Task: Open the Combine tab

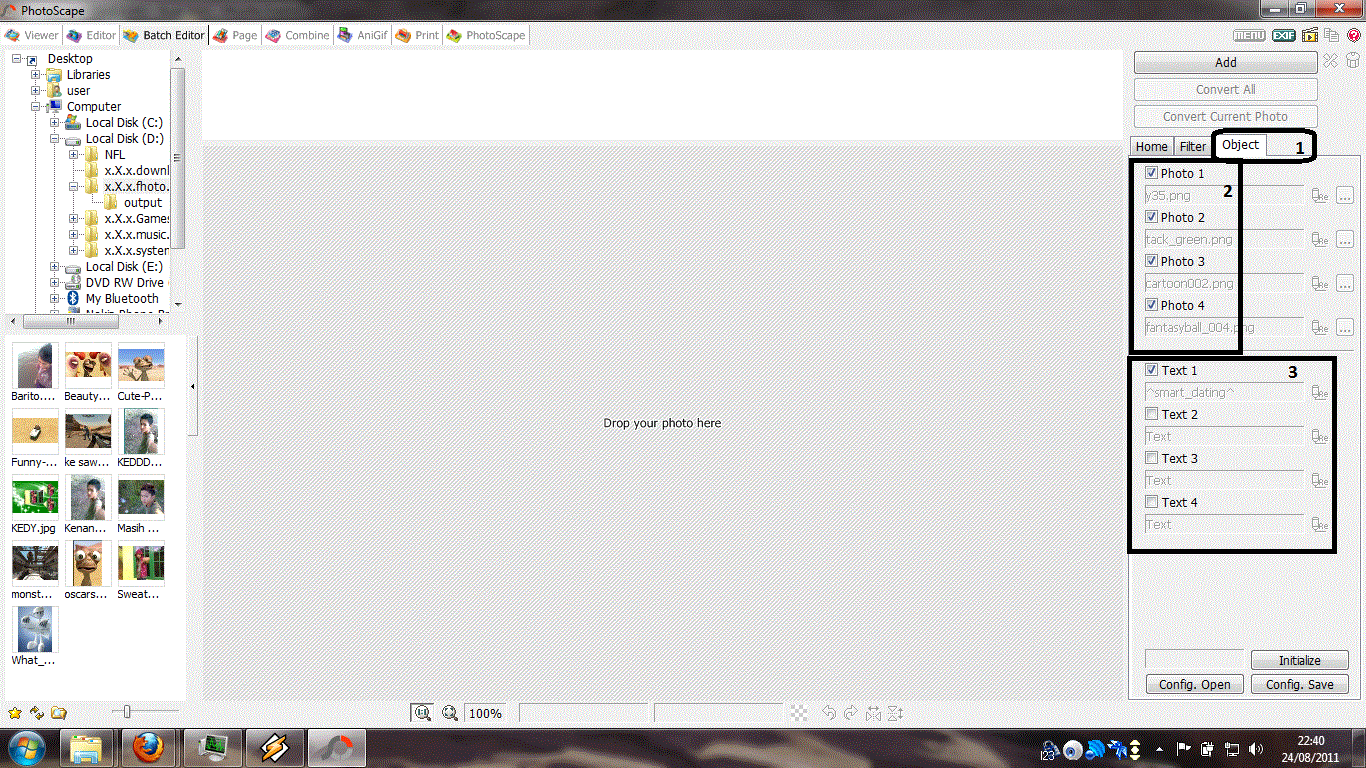Action: [x=297, y=35]
